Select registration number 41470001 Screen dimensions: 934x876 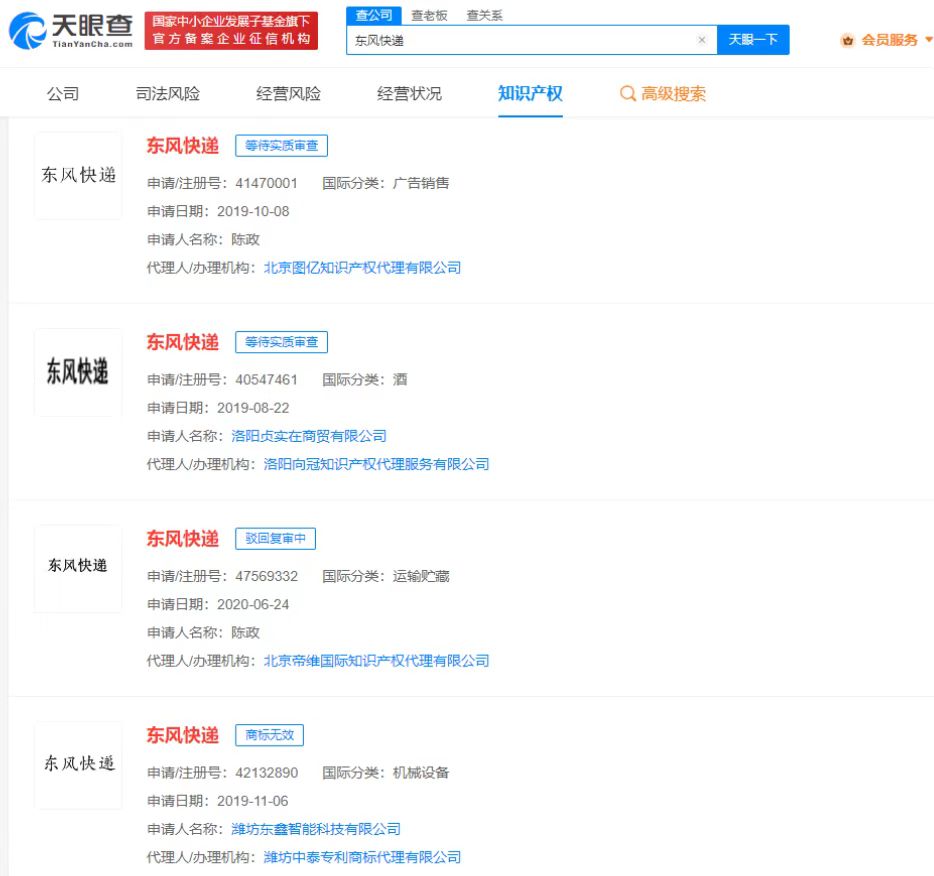click(266, 183)
